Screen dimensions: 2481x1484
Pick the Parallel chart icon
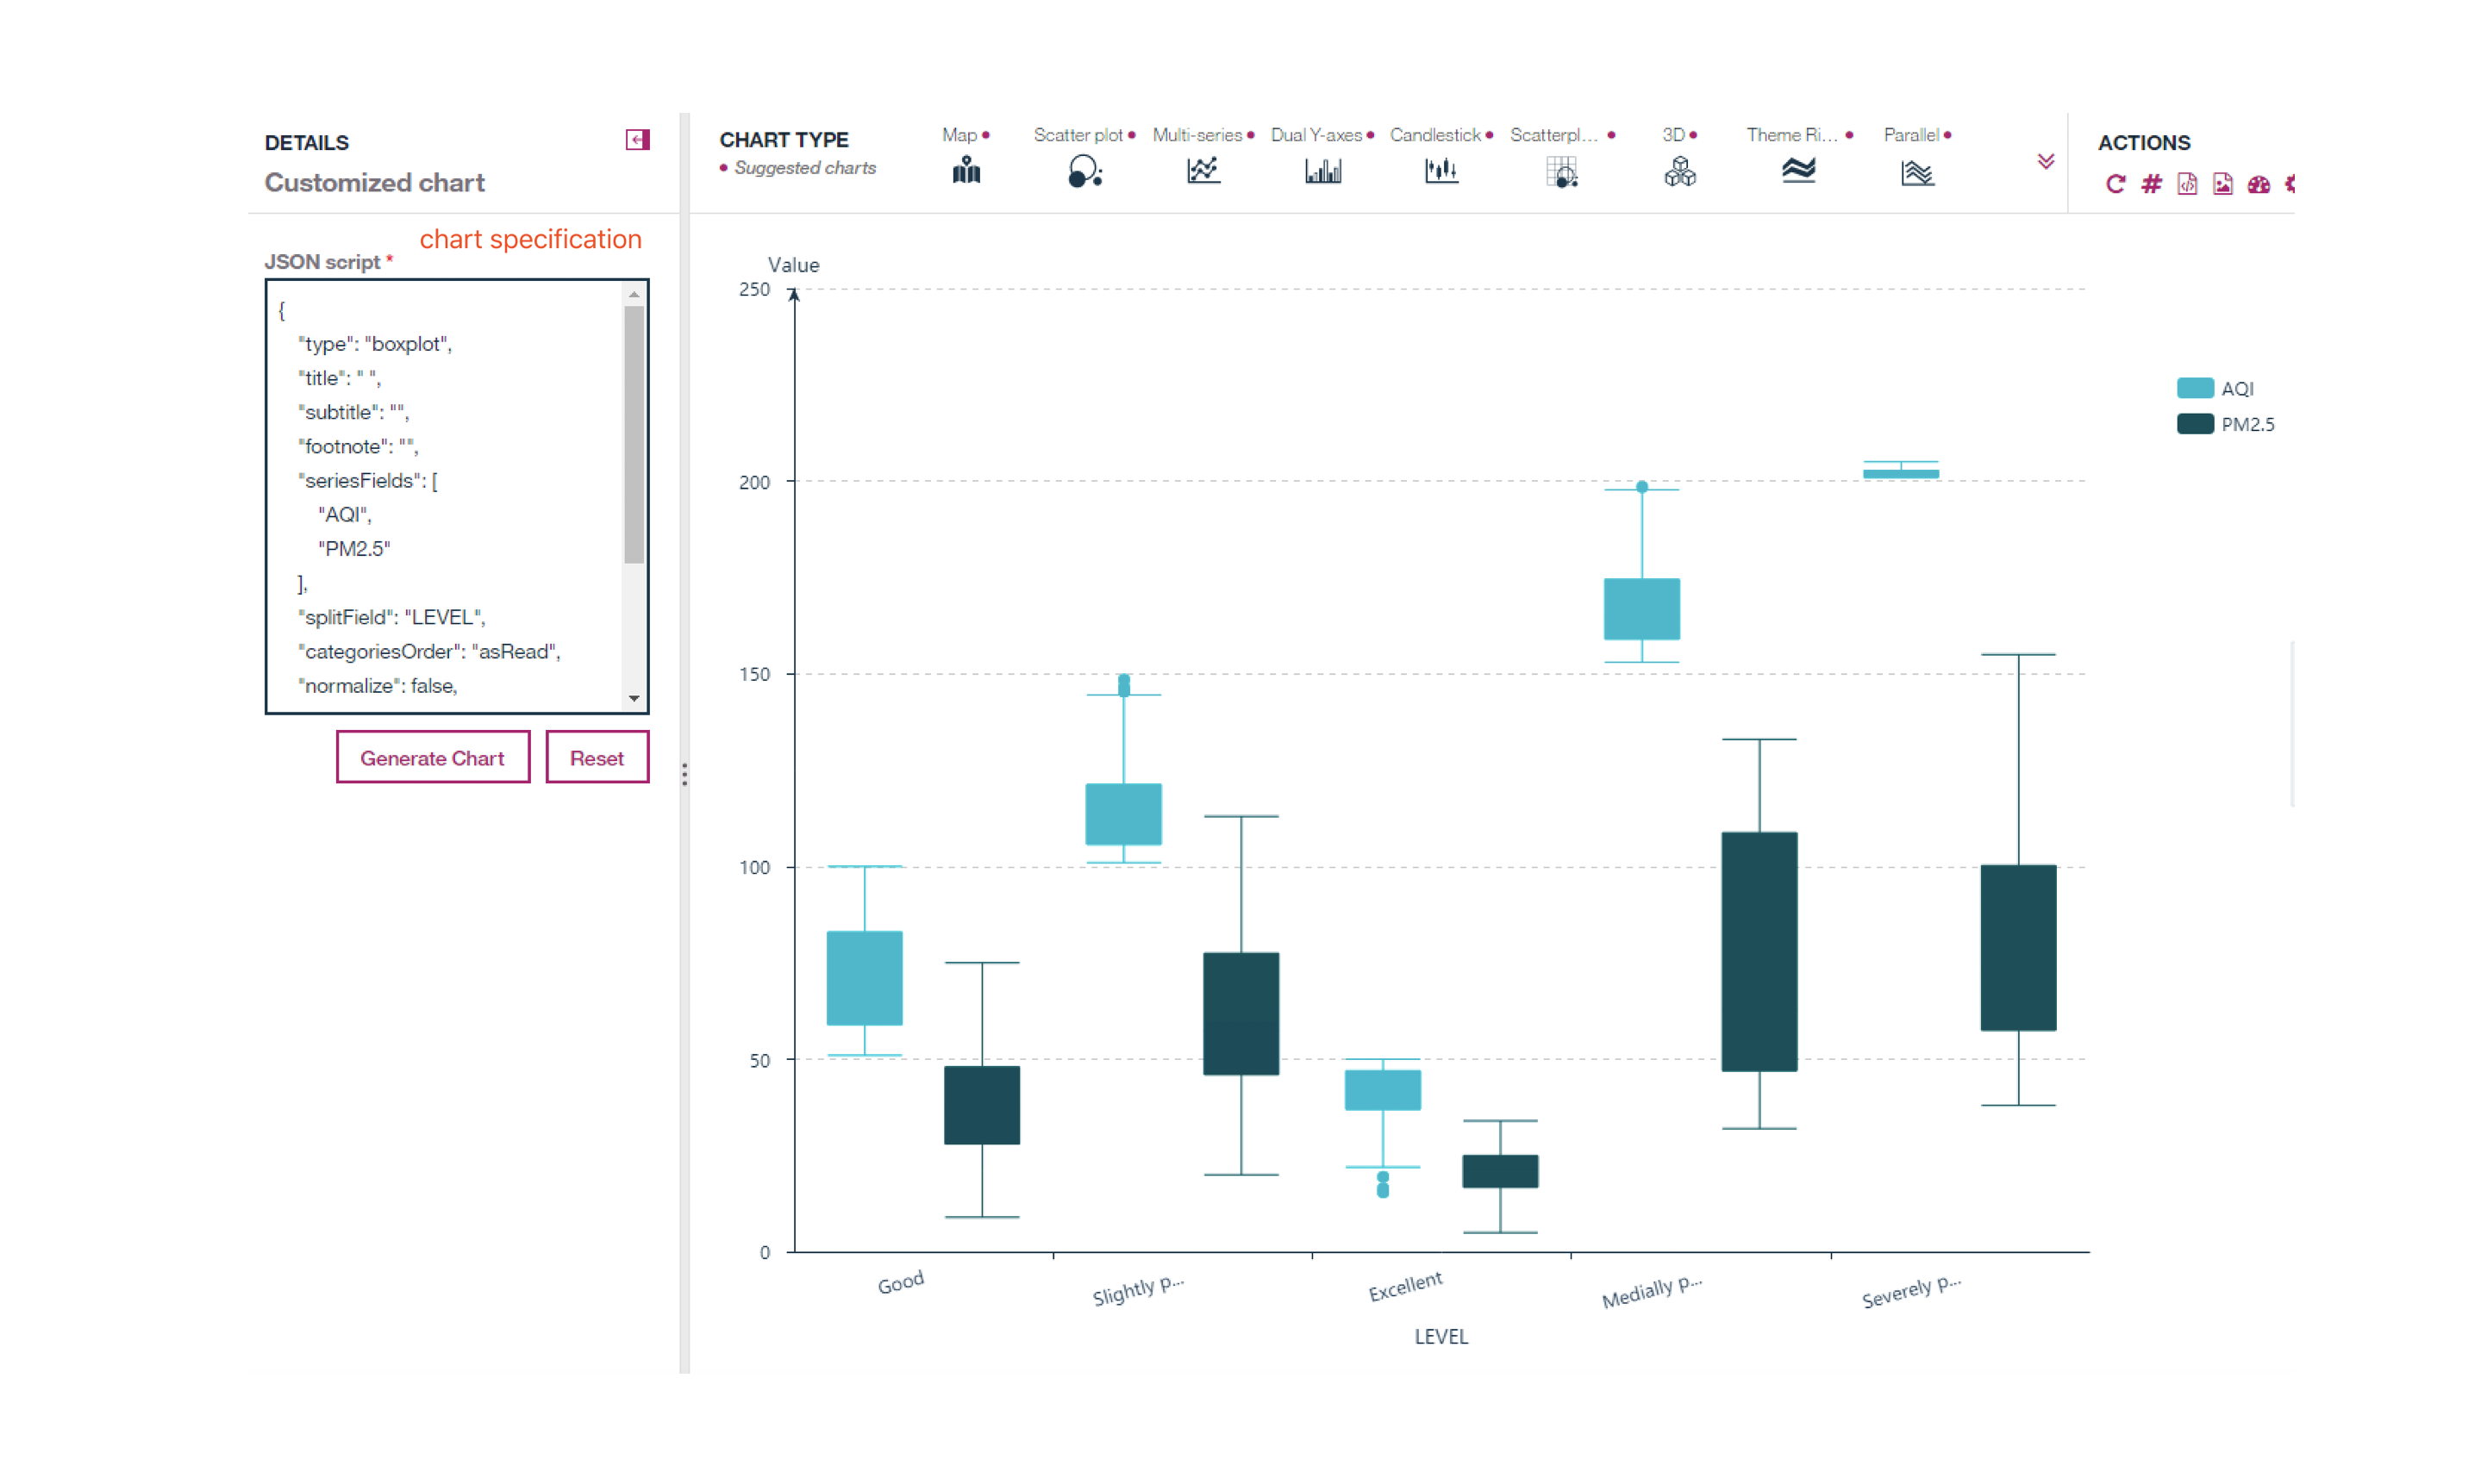(x=1917, y=172)
